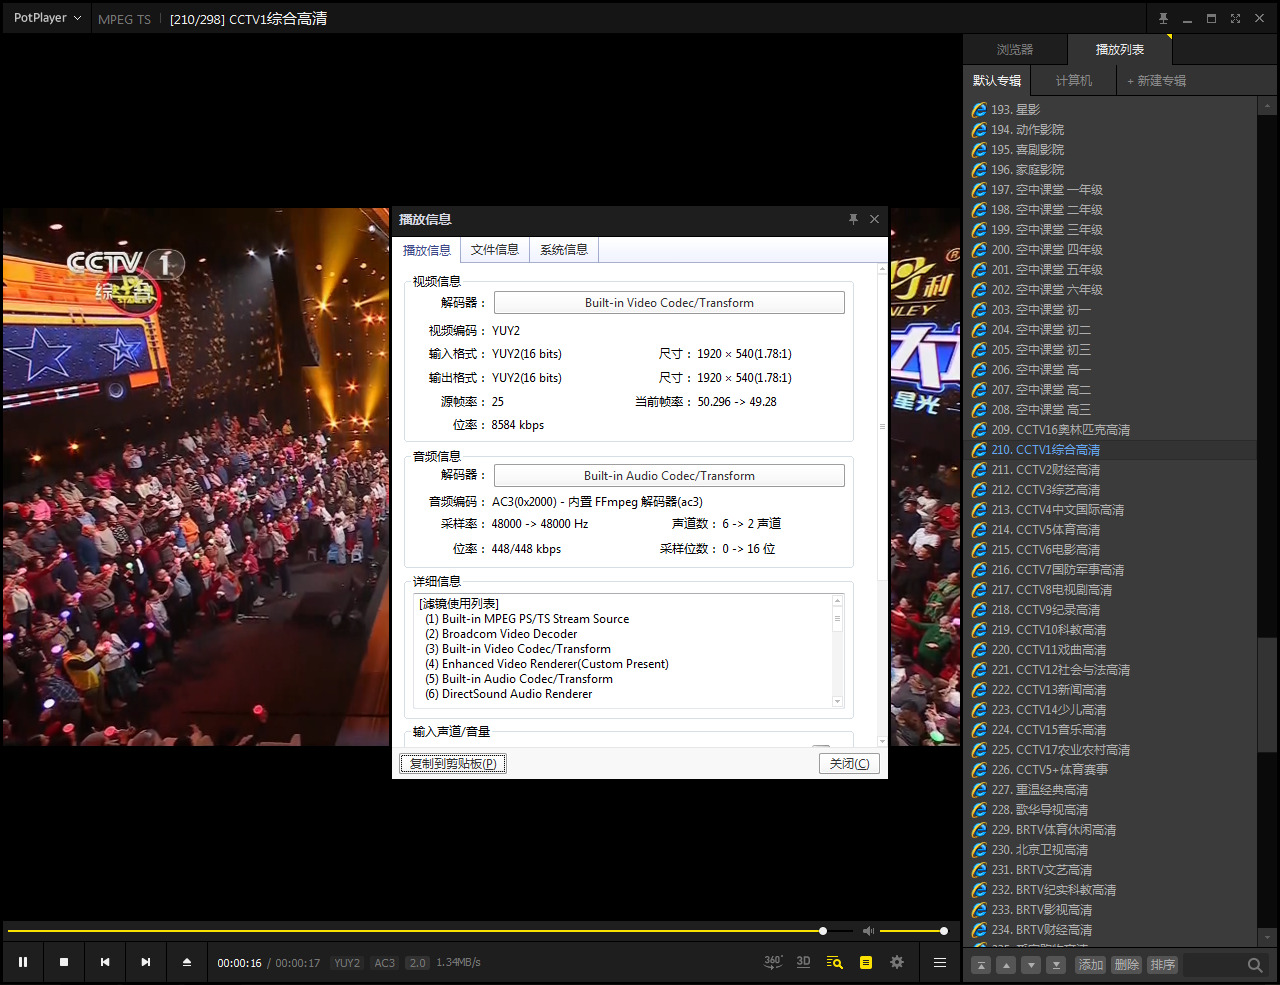Click filter entry Broadcom Video Decoder
Screen dimensions: 1280x985
[501, 634]
